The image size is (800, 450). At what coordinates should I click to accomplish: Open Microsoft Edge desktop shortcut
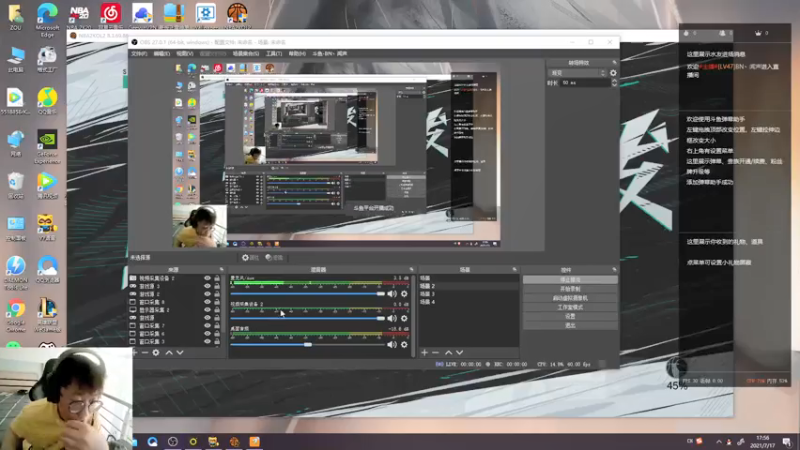click(x=47, y=19)
